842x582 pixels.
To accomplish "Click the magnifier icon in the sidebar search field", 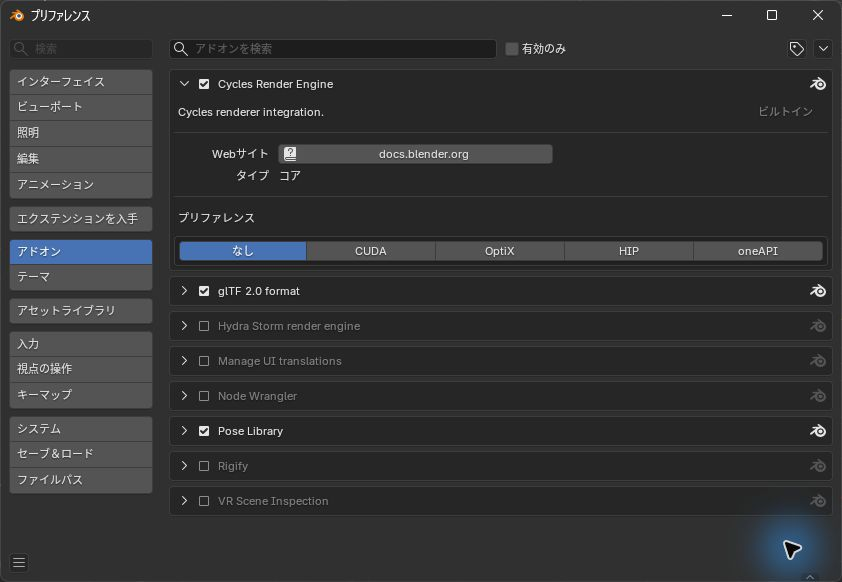I will click(21, 49).
